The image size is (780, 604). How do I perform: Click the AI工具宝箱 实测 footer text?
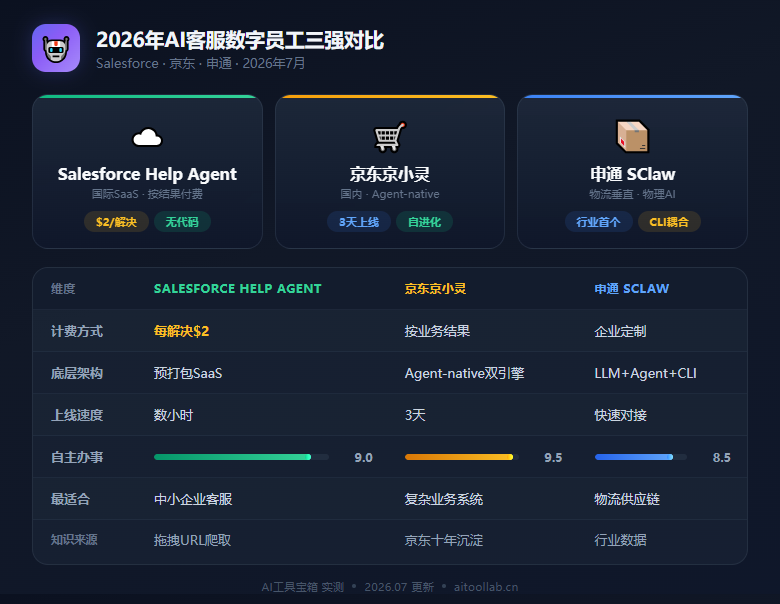tap(302, 587)
